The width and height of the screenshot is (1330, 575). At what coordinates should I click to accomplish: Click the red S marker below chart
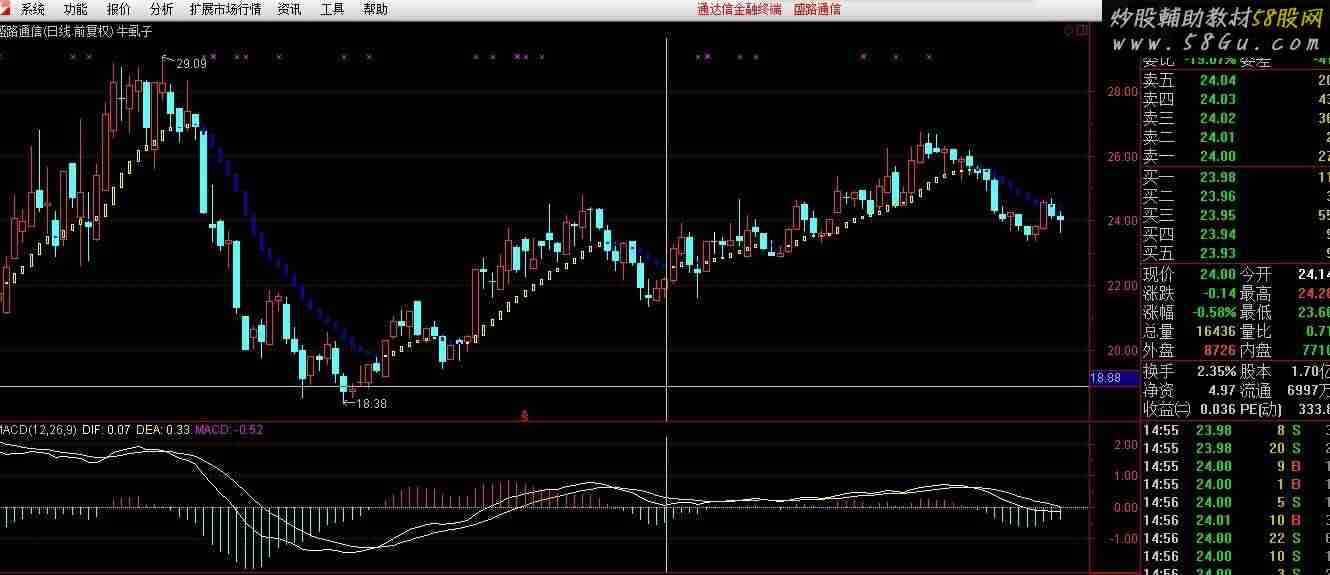pos(524,414)
